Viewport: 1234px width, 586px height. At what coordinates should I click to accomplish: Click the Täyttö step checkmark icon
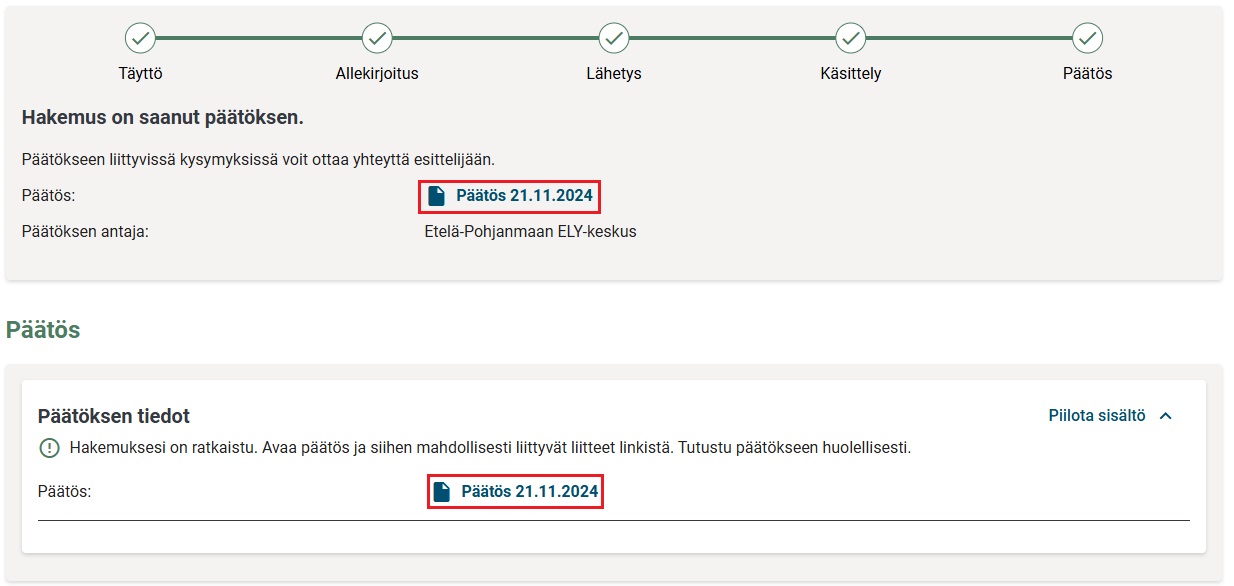tap(140, 38)
